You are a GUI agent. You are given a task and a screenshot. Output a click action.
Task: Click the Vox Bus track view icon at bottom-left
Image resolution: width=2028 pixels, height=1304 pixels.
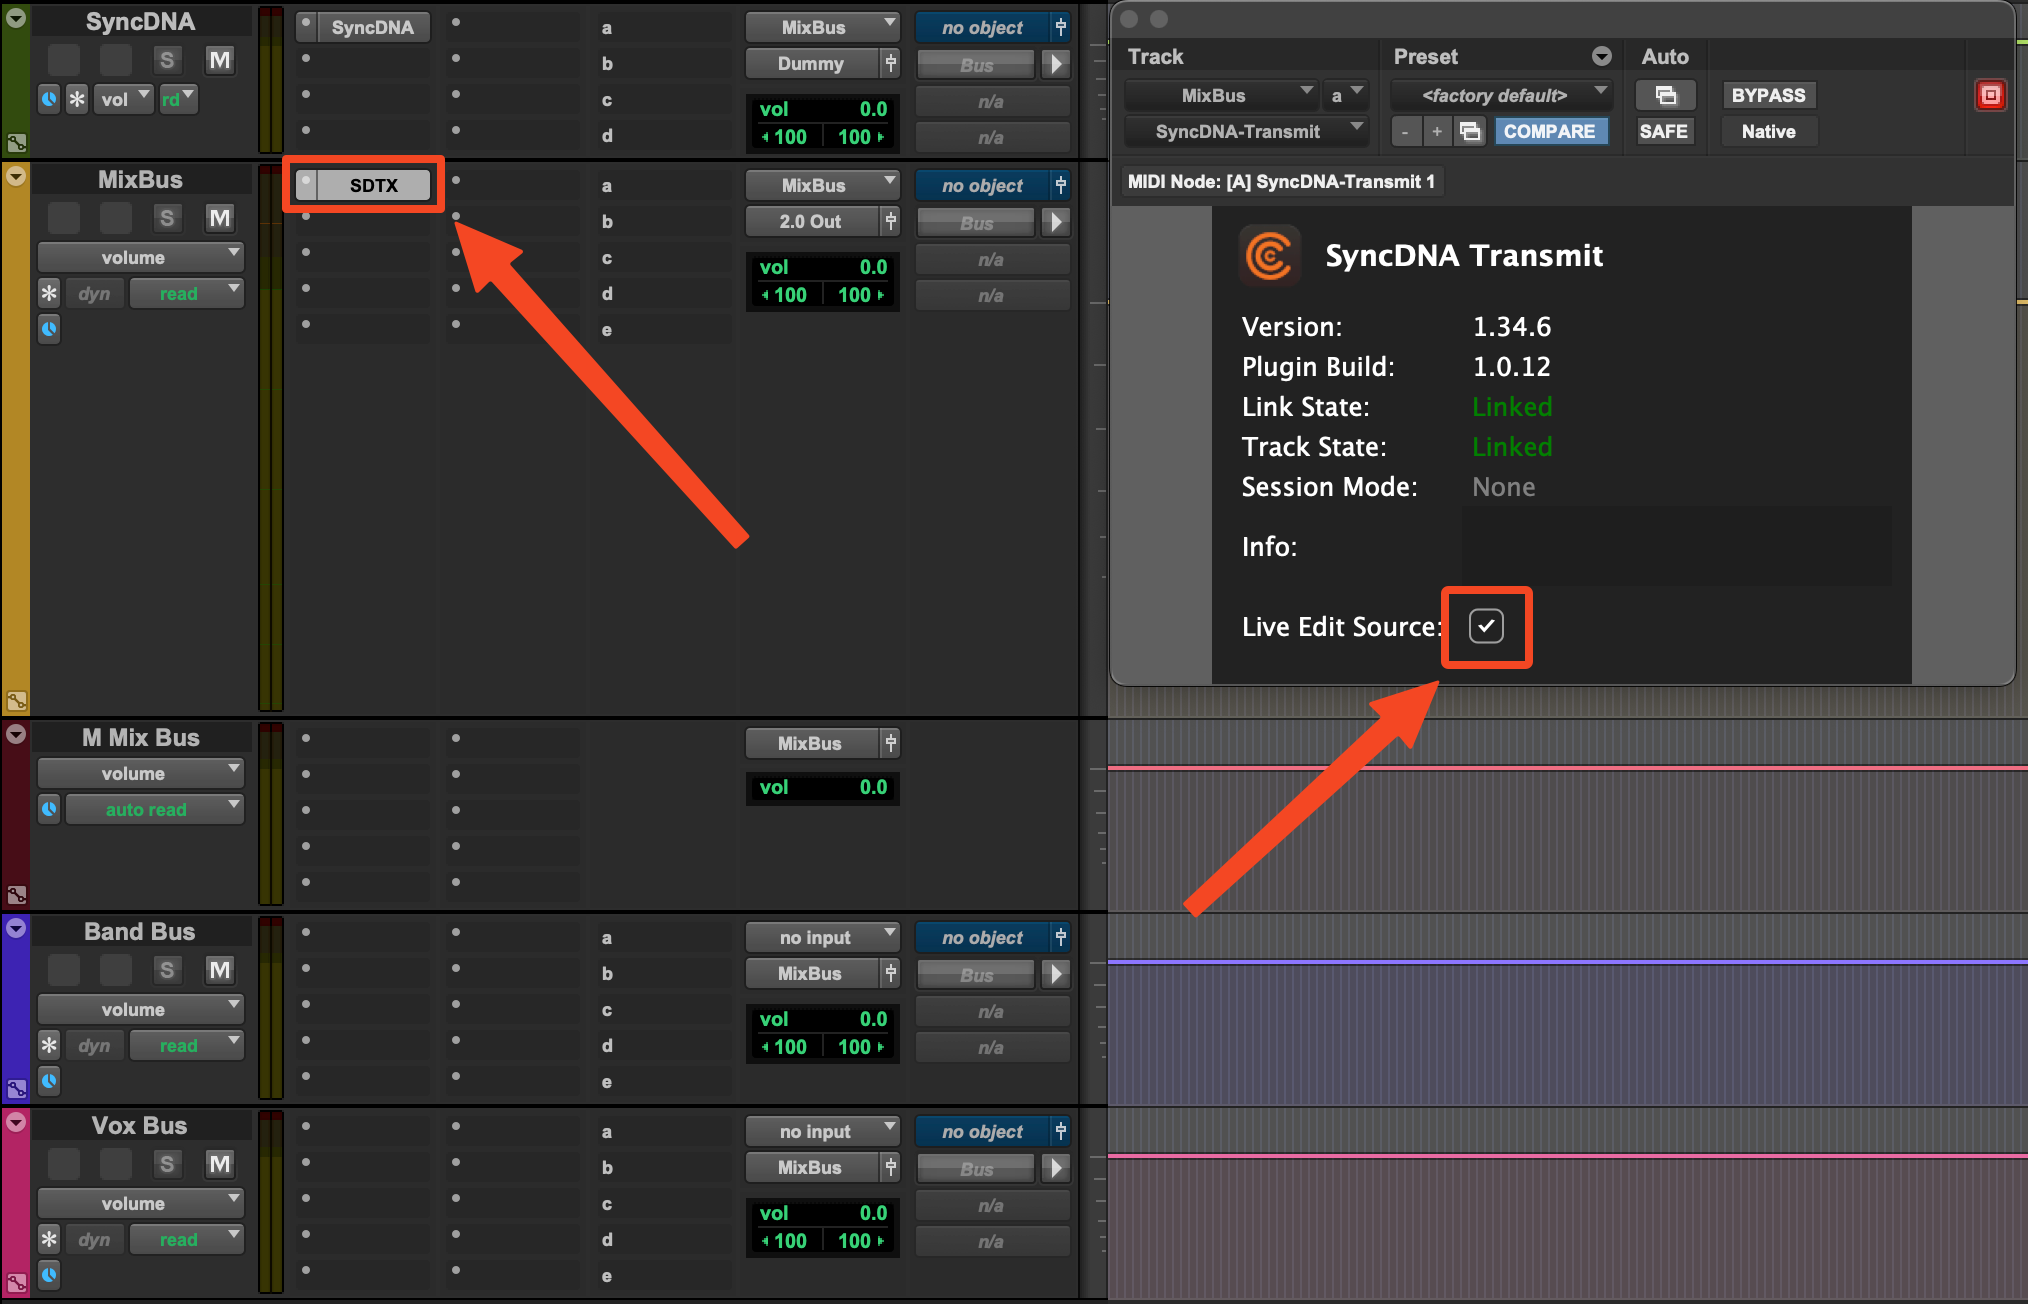[16, 1282]
